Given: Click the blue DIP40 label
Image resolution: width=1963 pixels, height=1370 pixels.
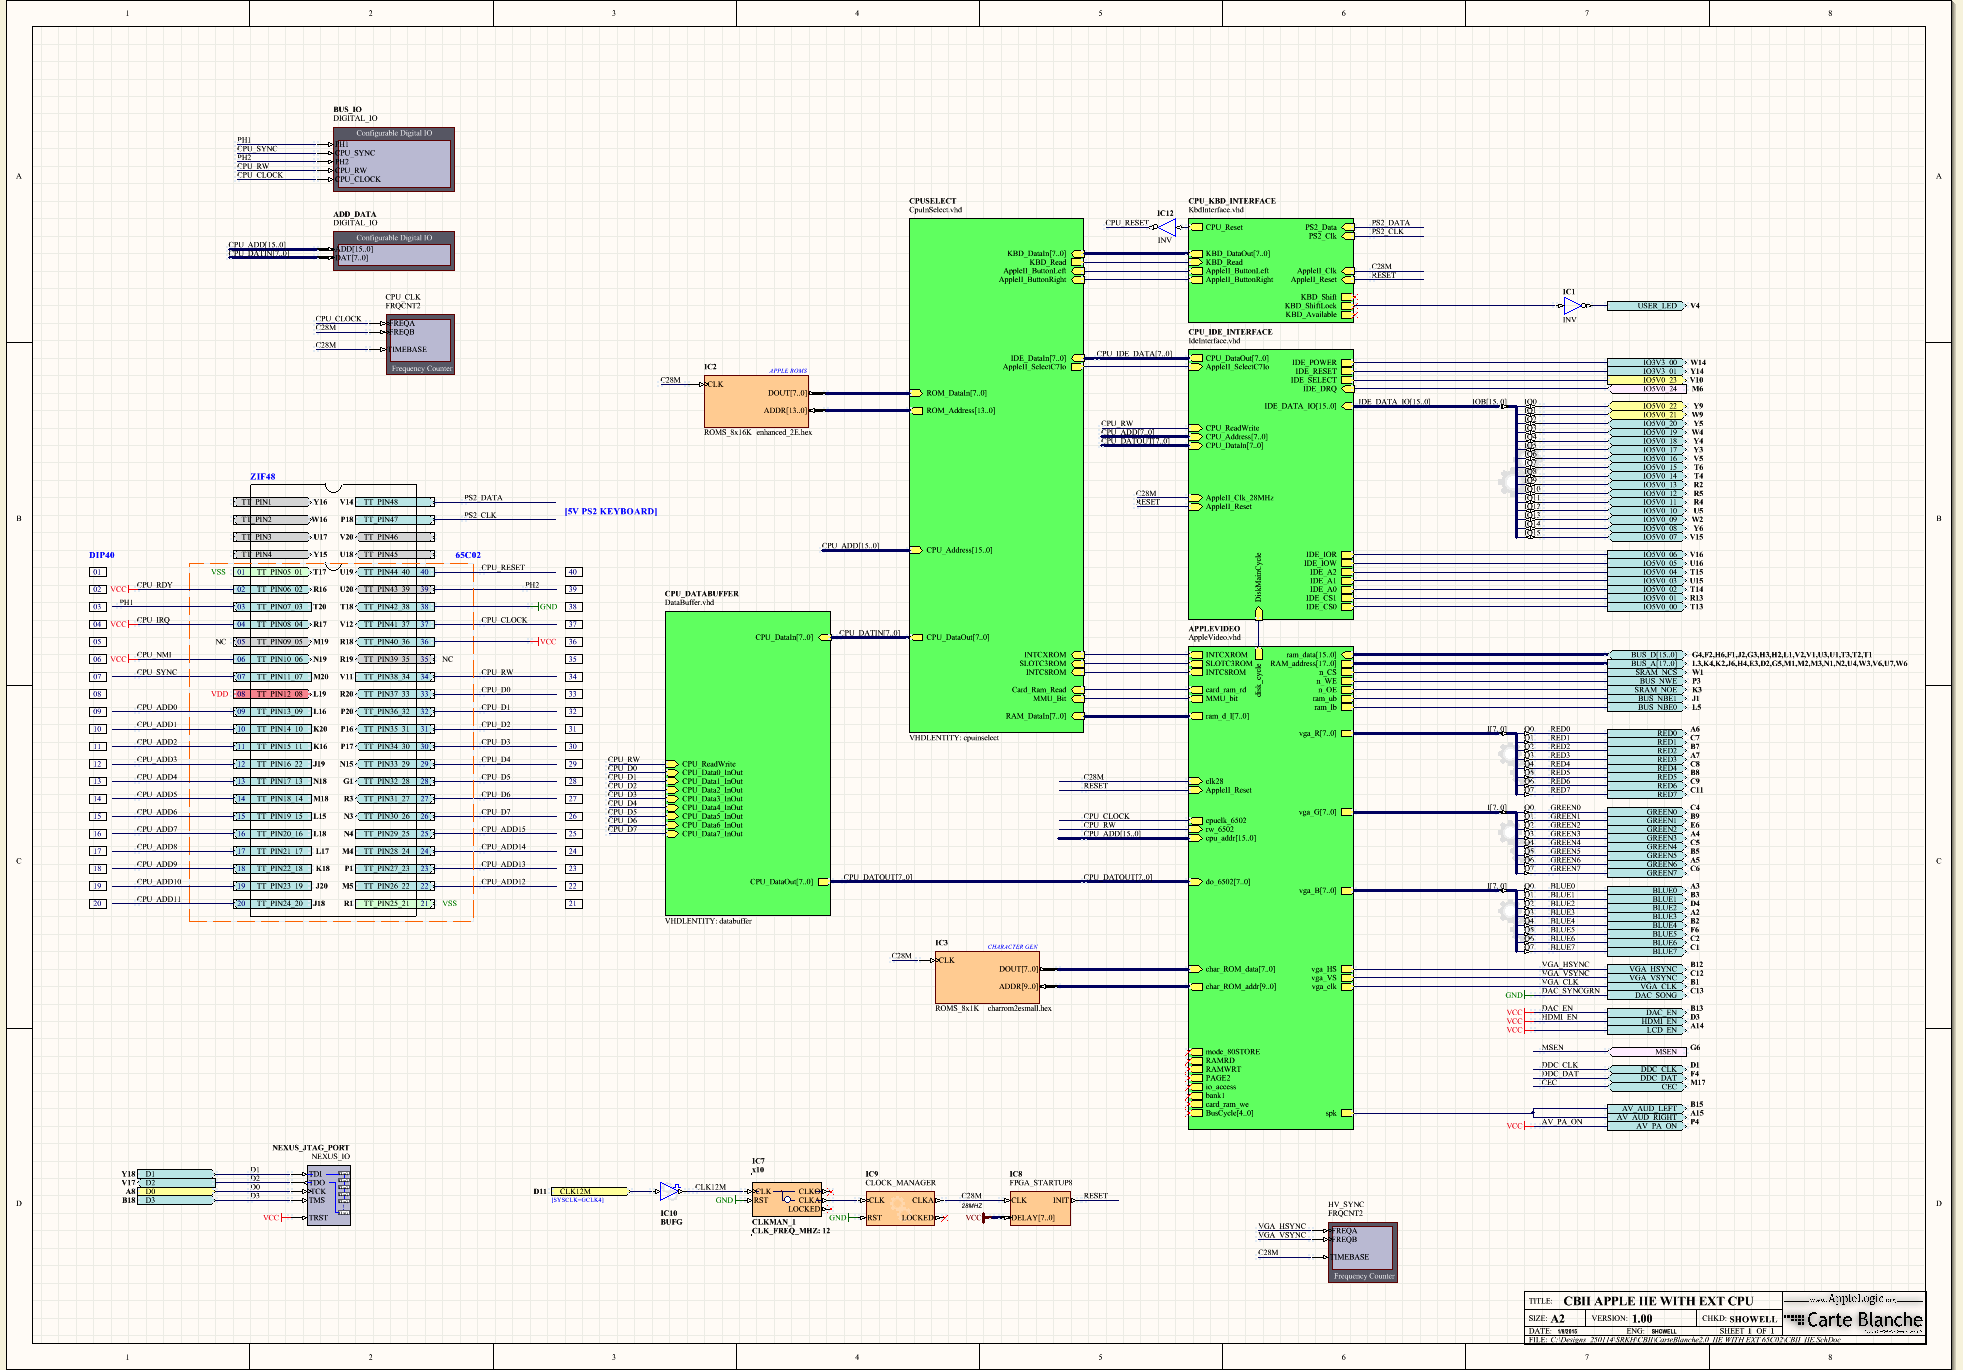Looking at the screenshot, I should click(x=102, y=555).
